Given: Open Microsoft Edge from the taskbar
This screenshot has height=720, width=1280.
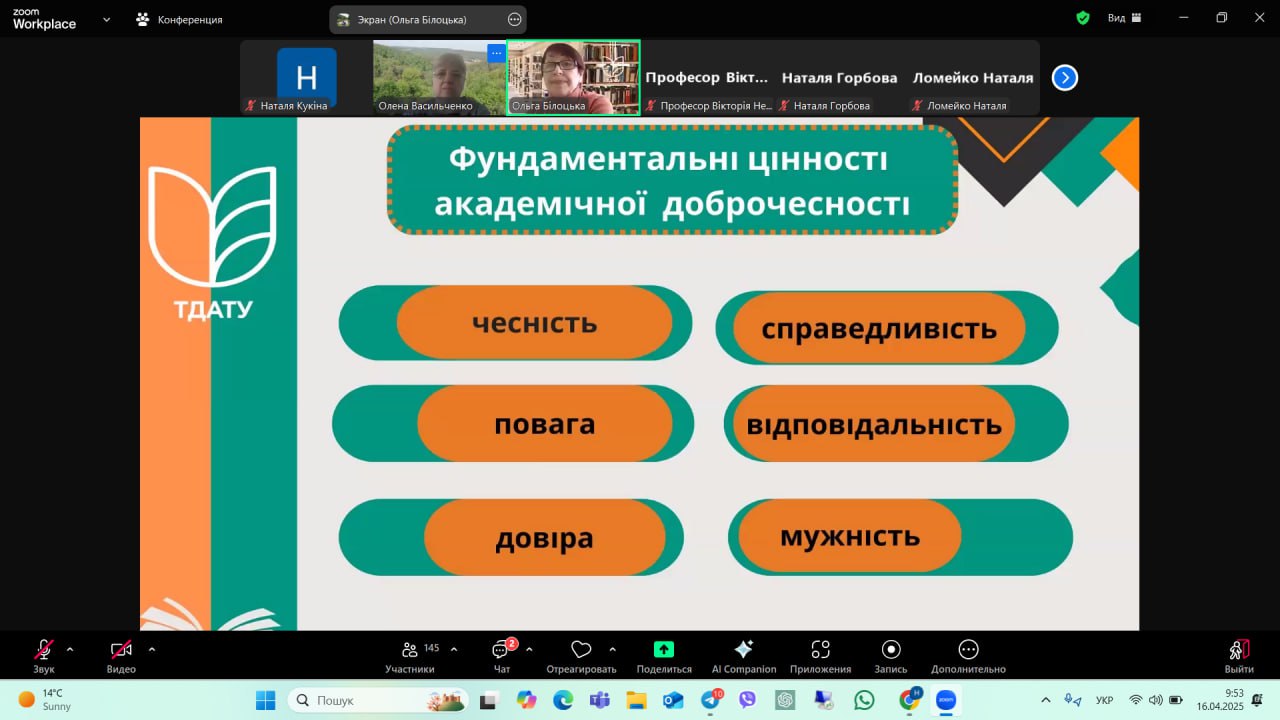Looking at the screenshot, I should click(x=563, y=700).
